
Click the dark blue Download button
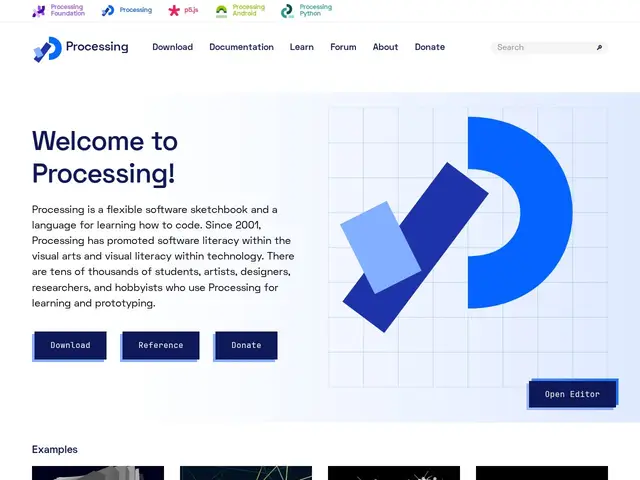click(70, 345)
